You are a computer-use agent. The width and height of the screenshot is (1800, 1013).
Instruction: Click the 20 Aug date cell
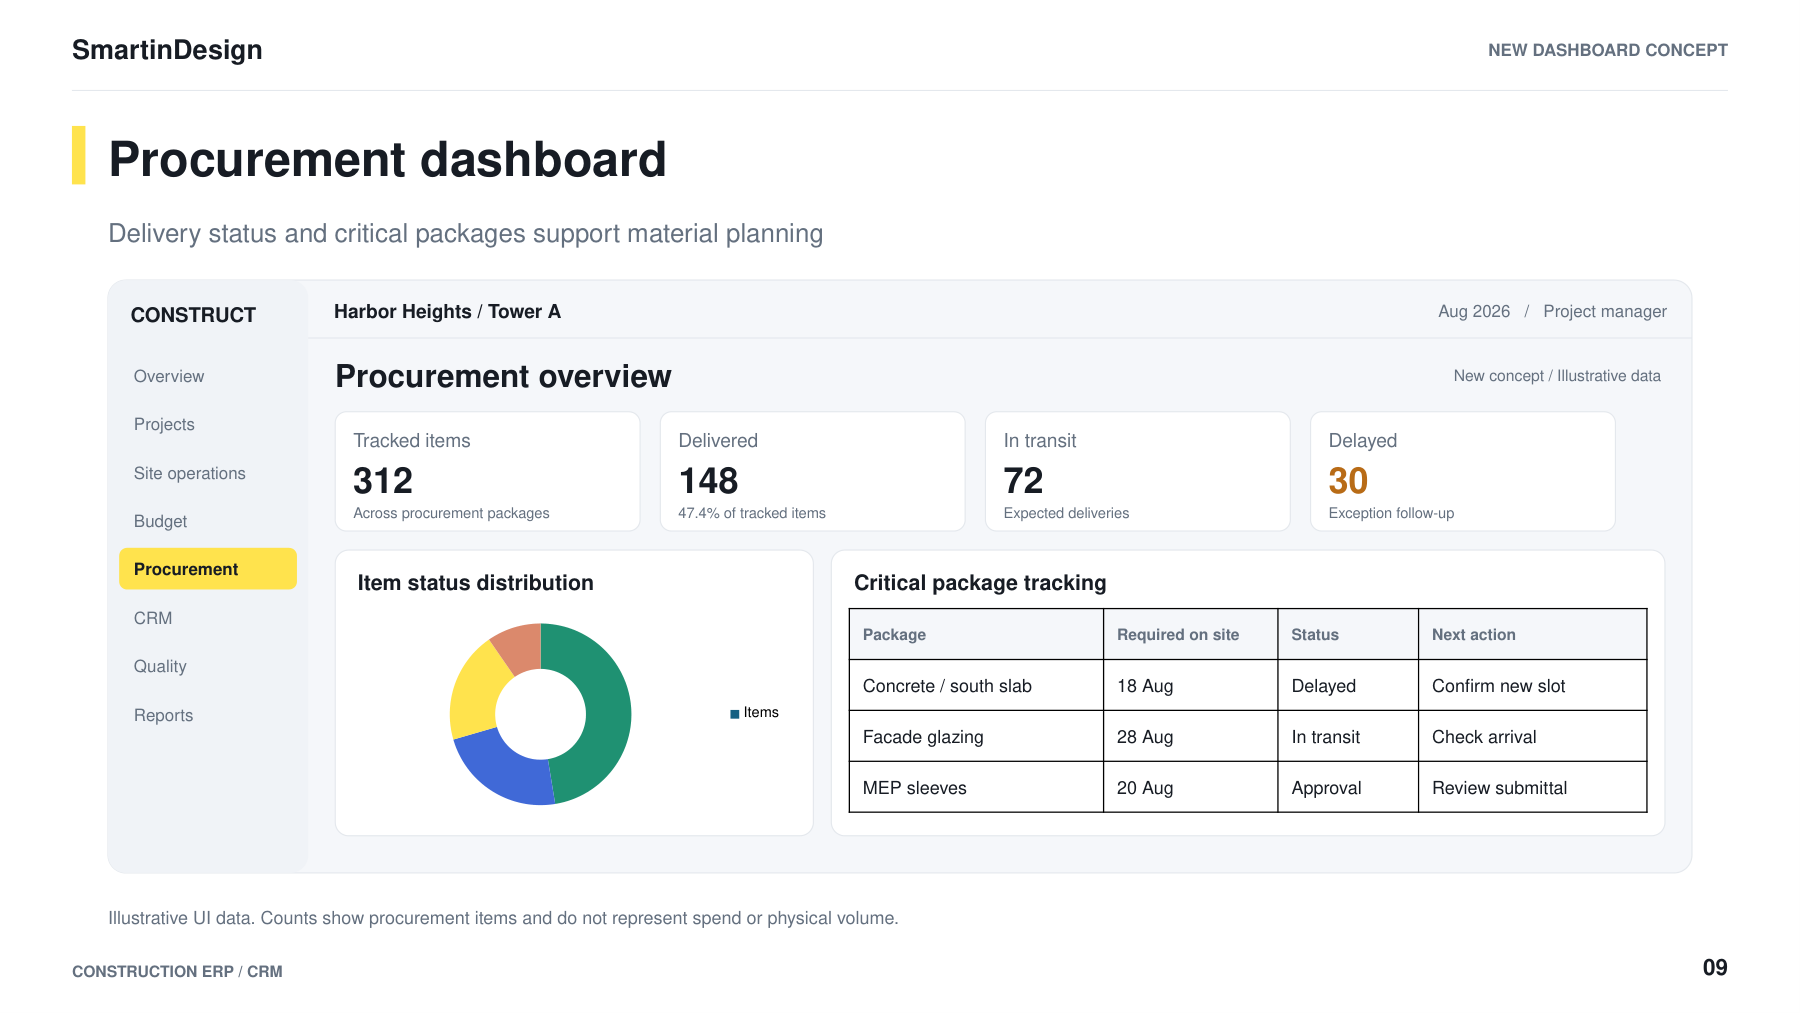pos(1190,788)
